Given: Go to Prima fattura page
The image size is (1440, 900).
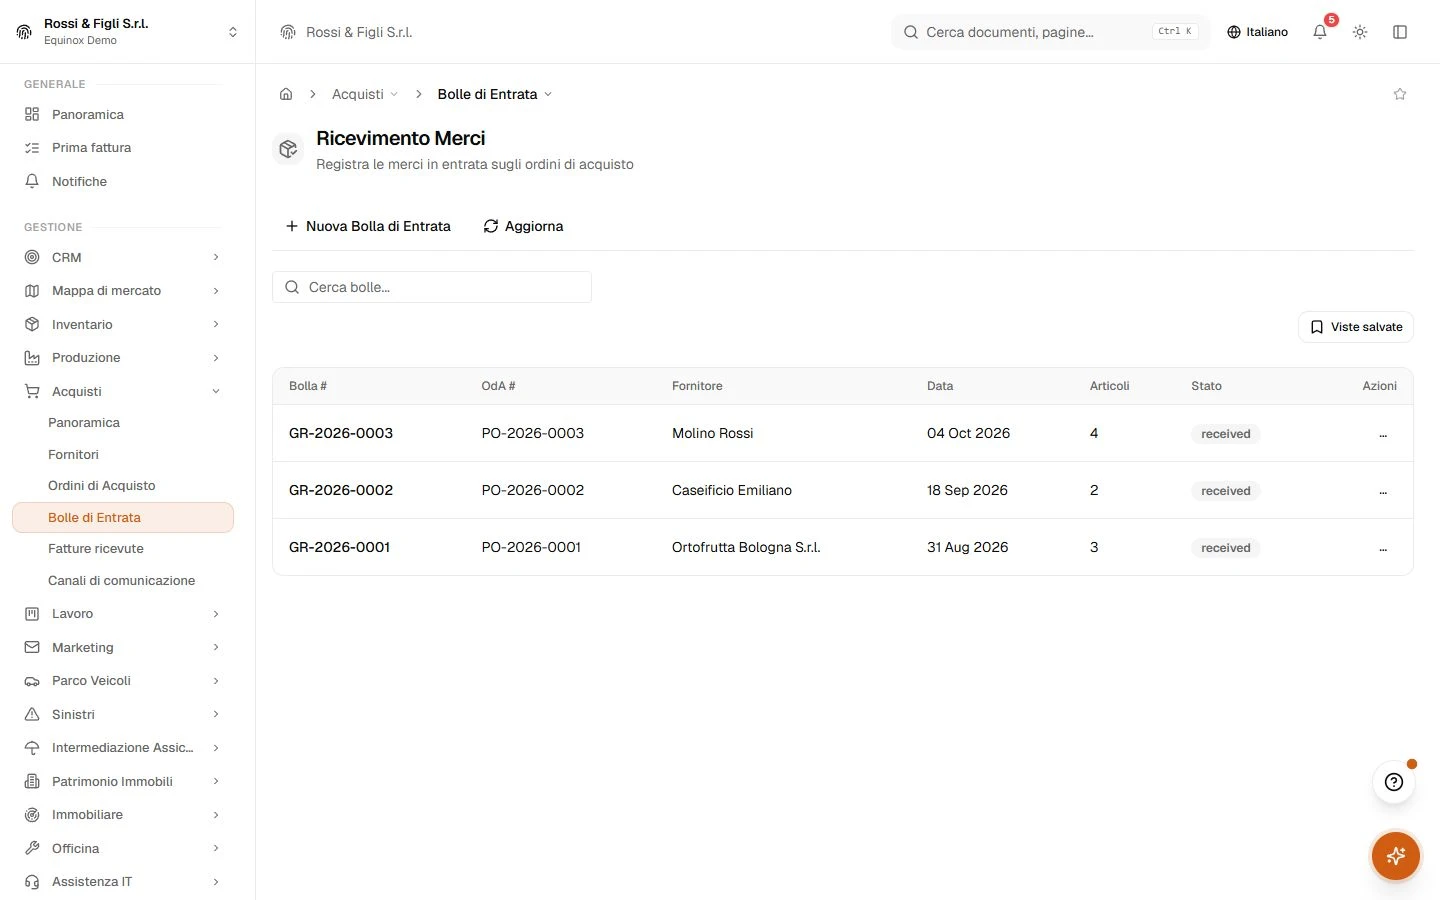Looking at the screenshot, I should pyautogui.click(x=122, y=148).
